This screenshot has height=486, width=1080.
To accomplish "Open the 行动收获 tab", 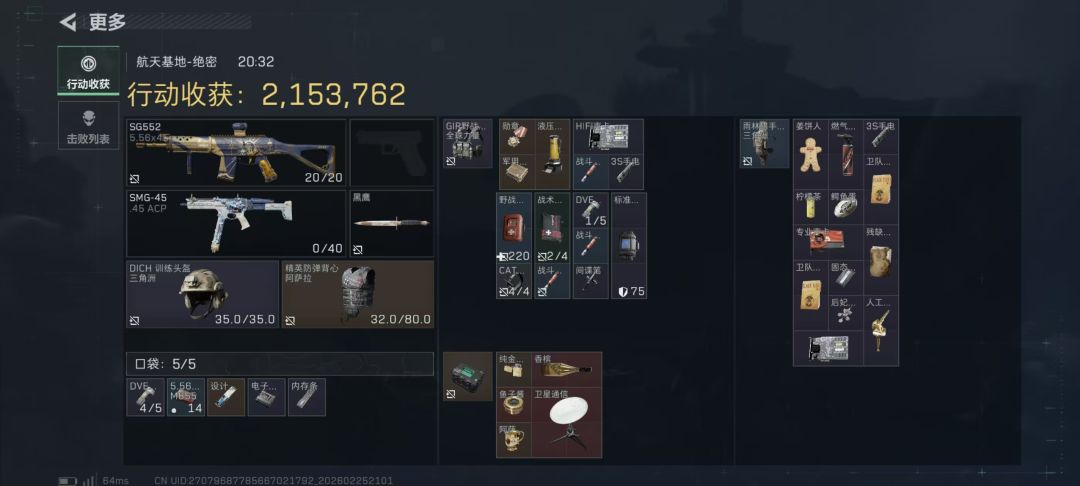I will click(88, 71).
